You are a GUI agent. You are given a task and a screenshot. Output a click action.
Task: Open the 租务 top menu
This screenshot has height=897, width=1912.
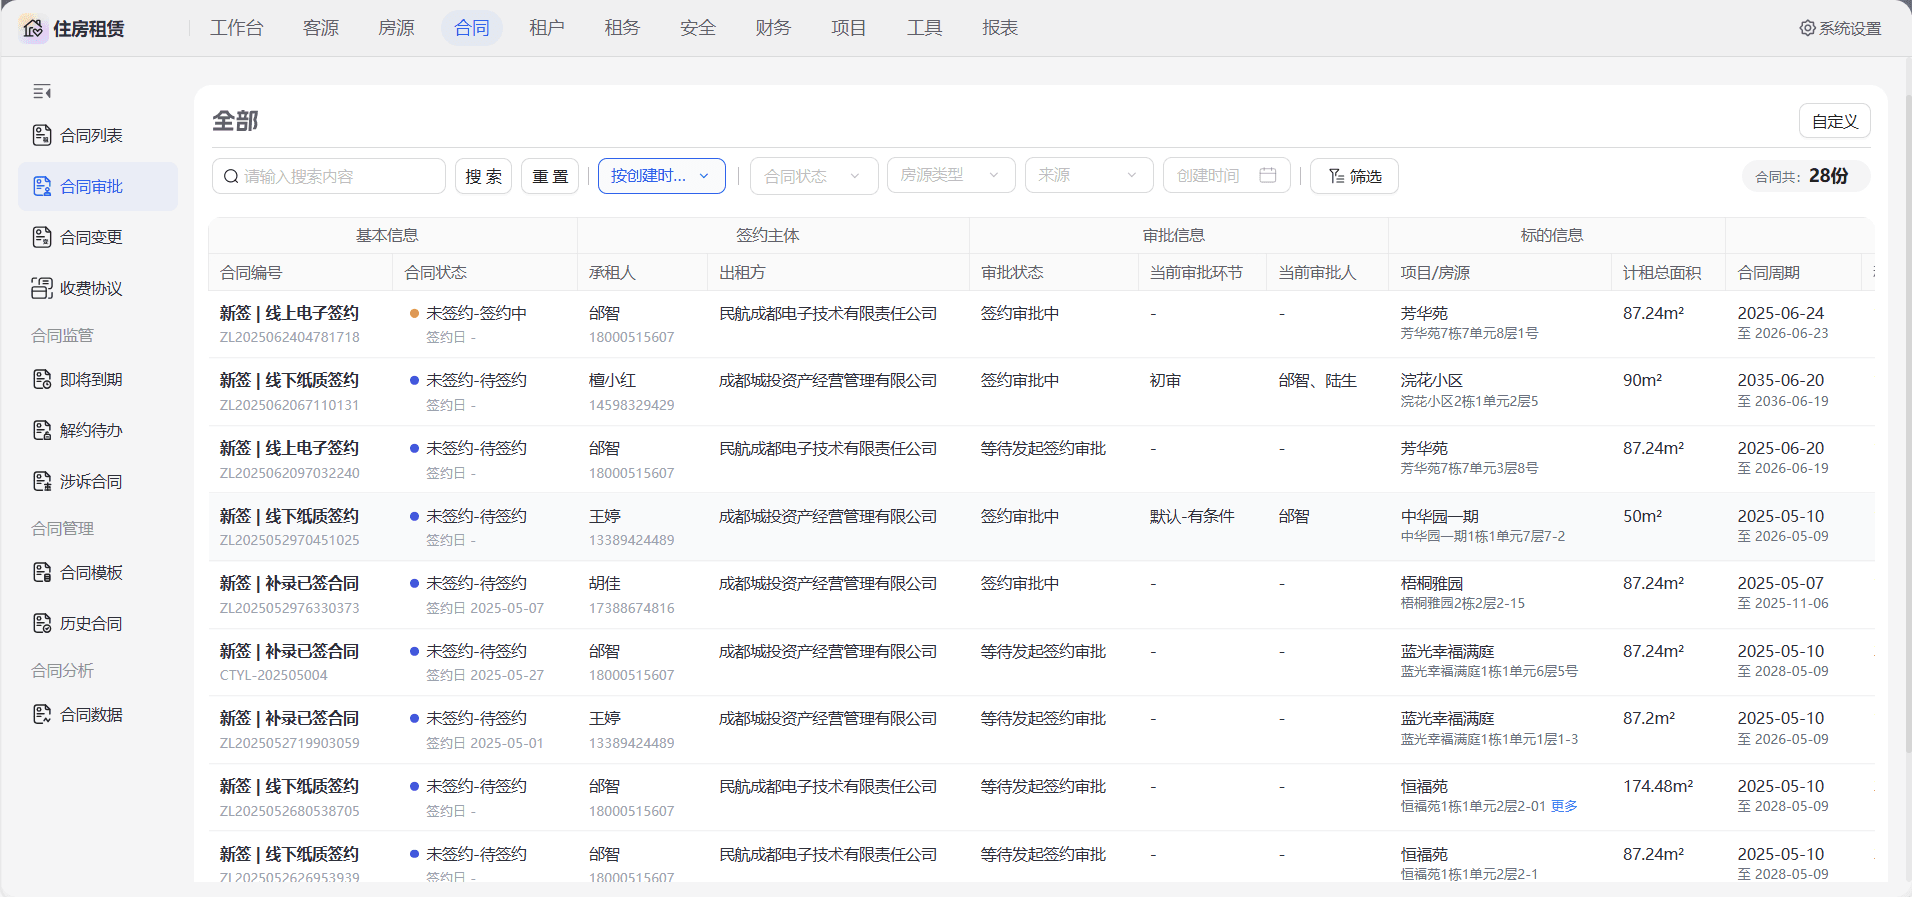(x=622, y=28)
